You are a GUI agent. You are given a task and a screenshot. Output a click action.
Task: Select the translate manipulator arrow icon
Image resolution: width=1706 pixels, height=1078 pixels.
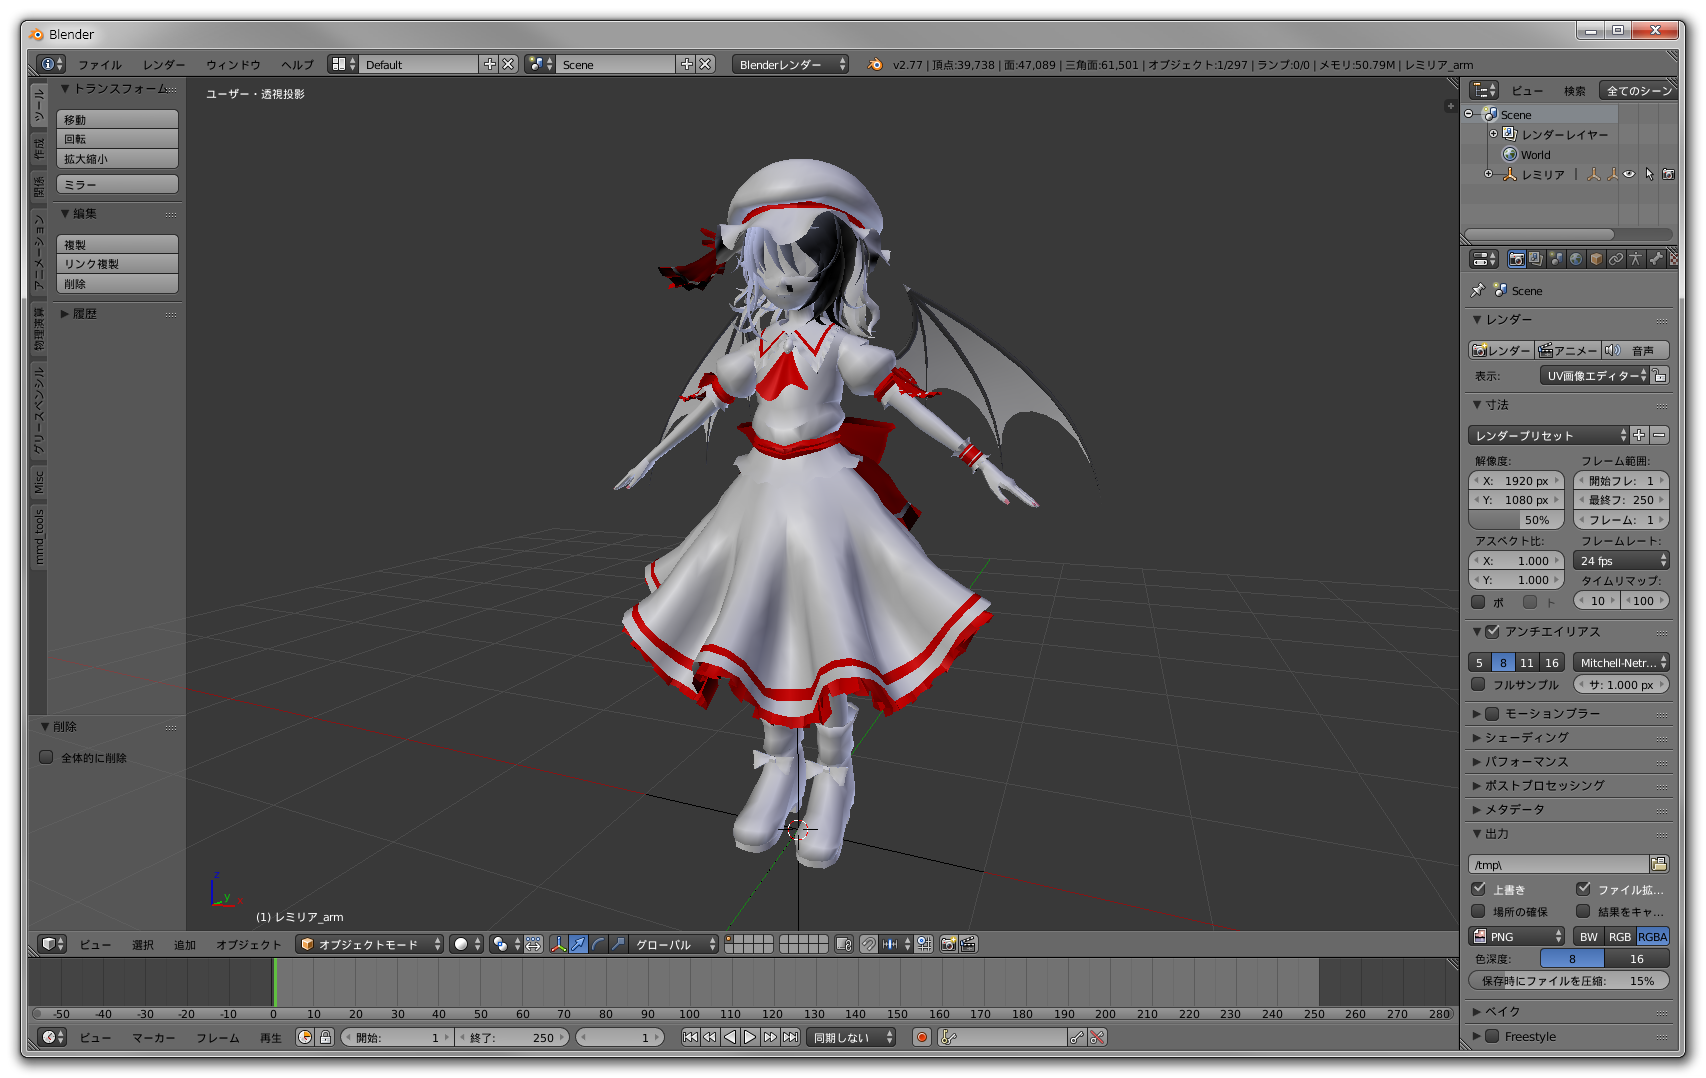pyautogui.click(x=578, y=944)
